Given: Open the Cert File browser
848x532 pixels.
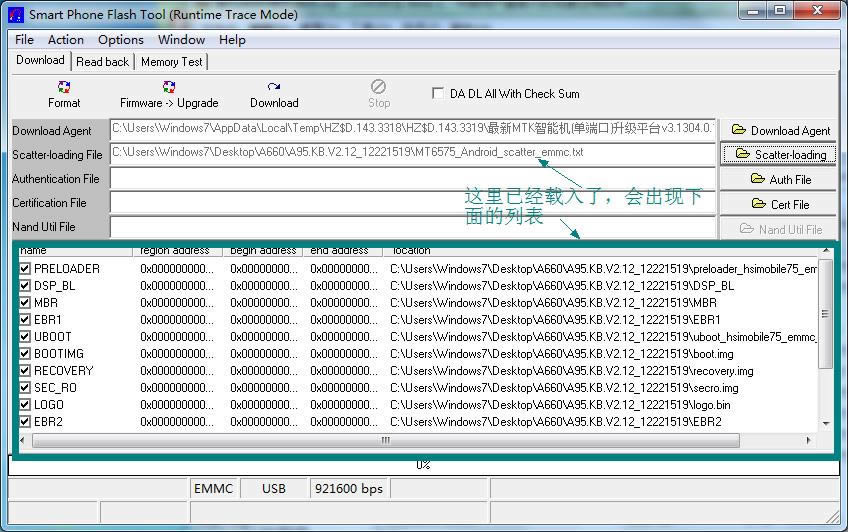Looking at the screenshot, I should pyautogui.click(x=780, y=204).
